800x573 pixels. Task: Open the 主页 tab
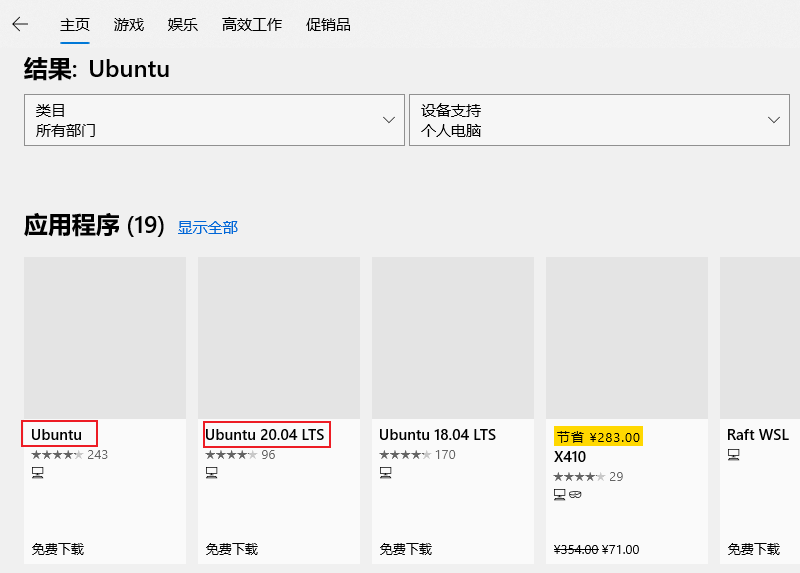pyautogui.click(x=74, y=24)
